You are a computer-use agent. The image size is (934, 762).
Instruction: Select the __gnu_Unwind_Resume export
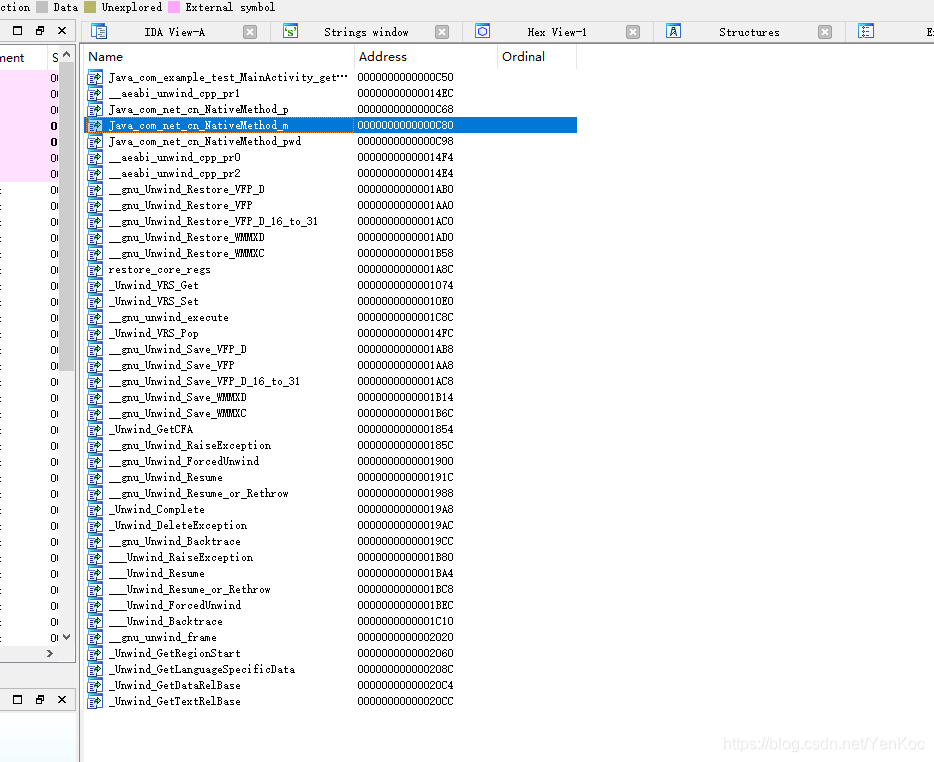[331, 478]
